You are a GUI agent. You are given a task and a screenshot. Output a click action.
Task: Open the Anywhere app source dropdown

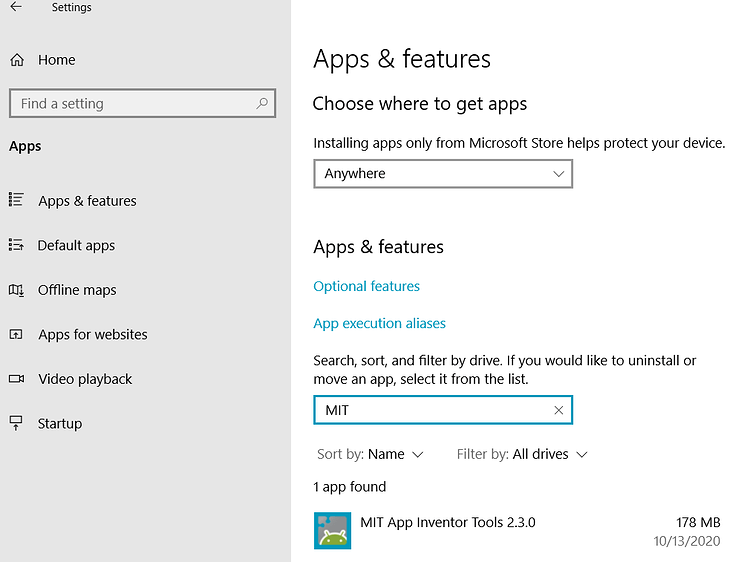pyautogui.click(x=443, y=174)
